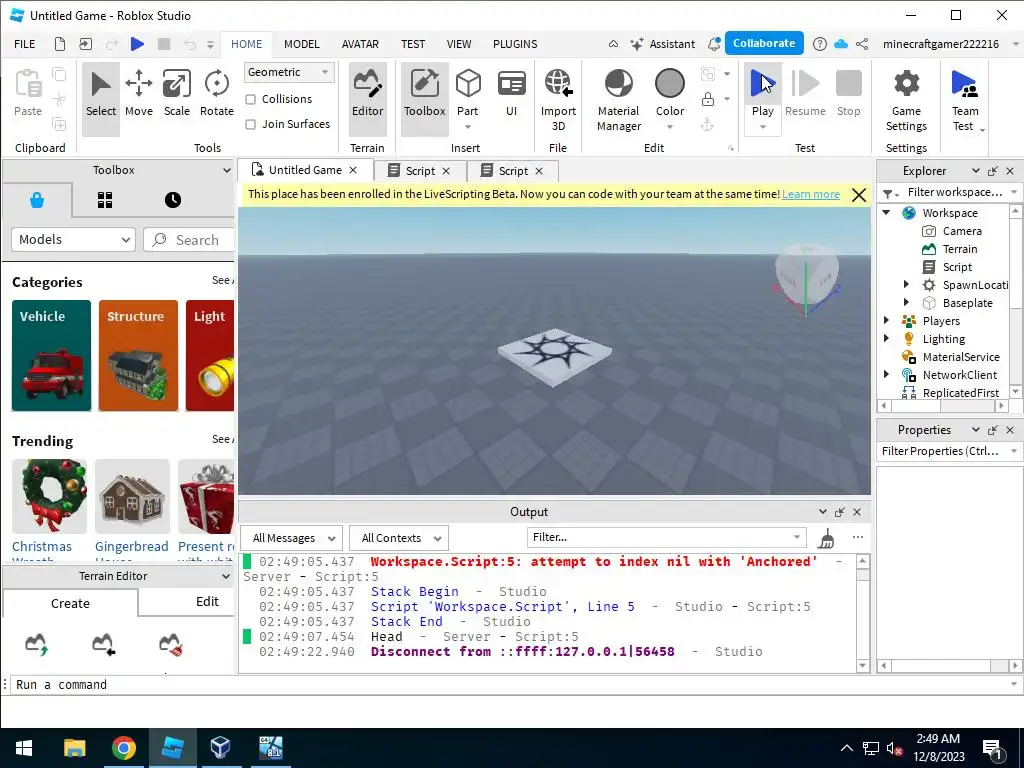This screenshot has width=1024, height=768.
Task: Select the Christmas Wreath model thumbnail
Action: click(49, 496)
